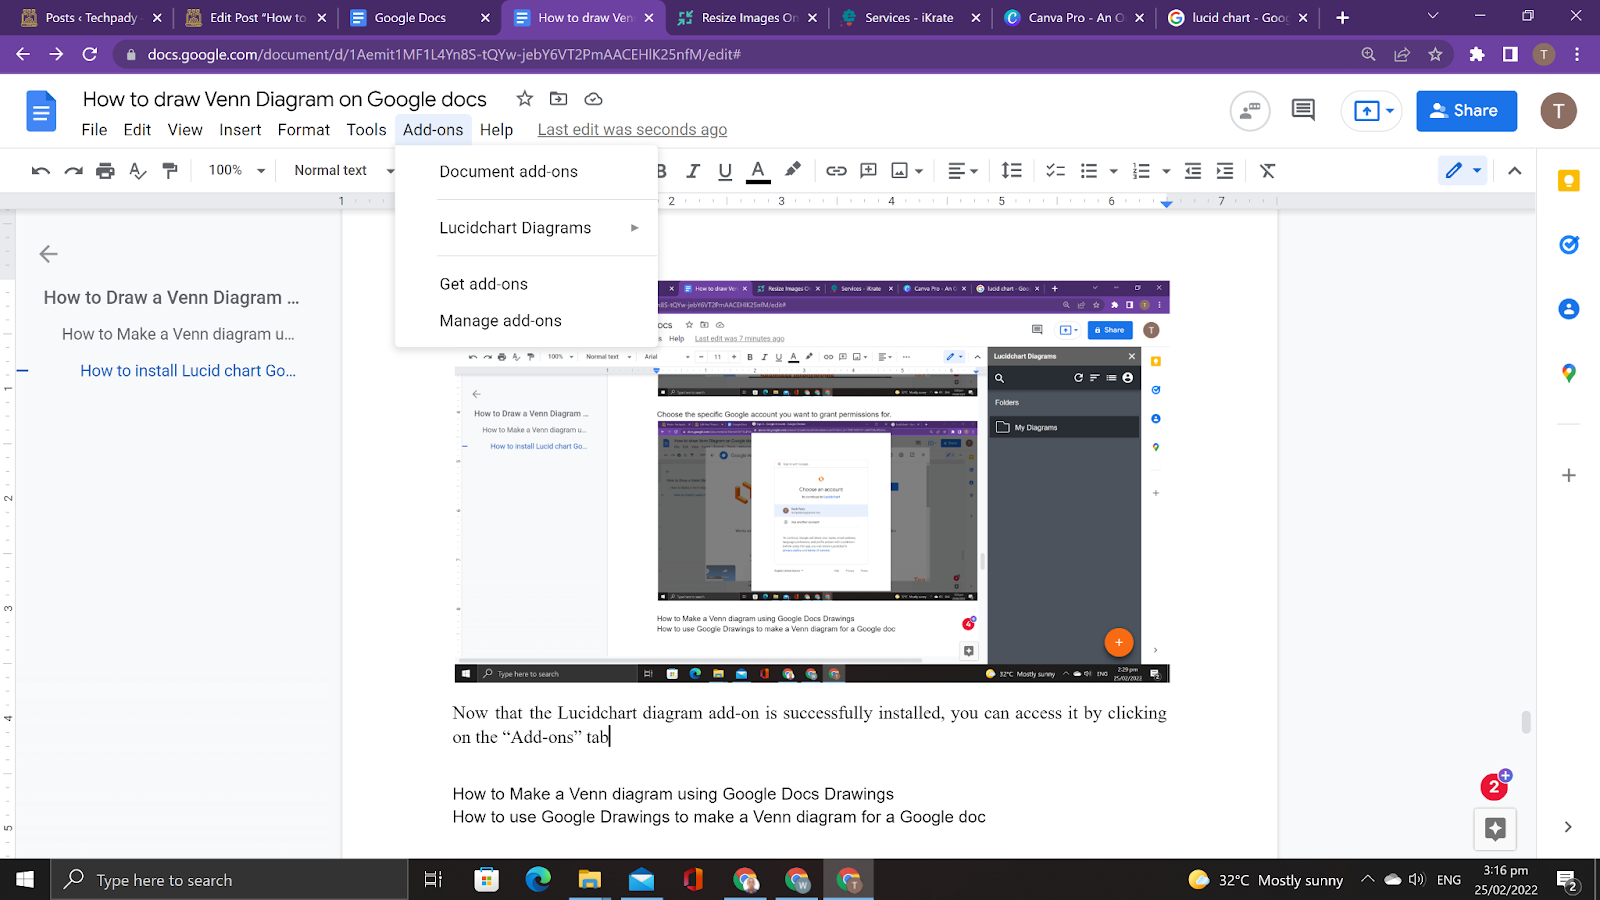Toggle the bulleted list
Screen dimensions: 1600x900
(x=1089, y=171)
